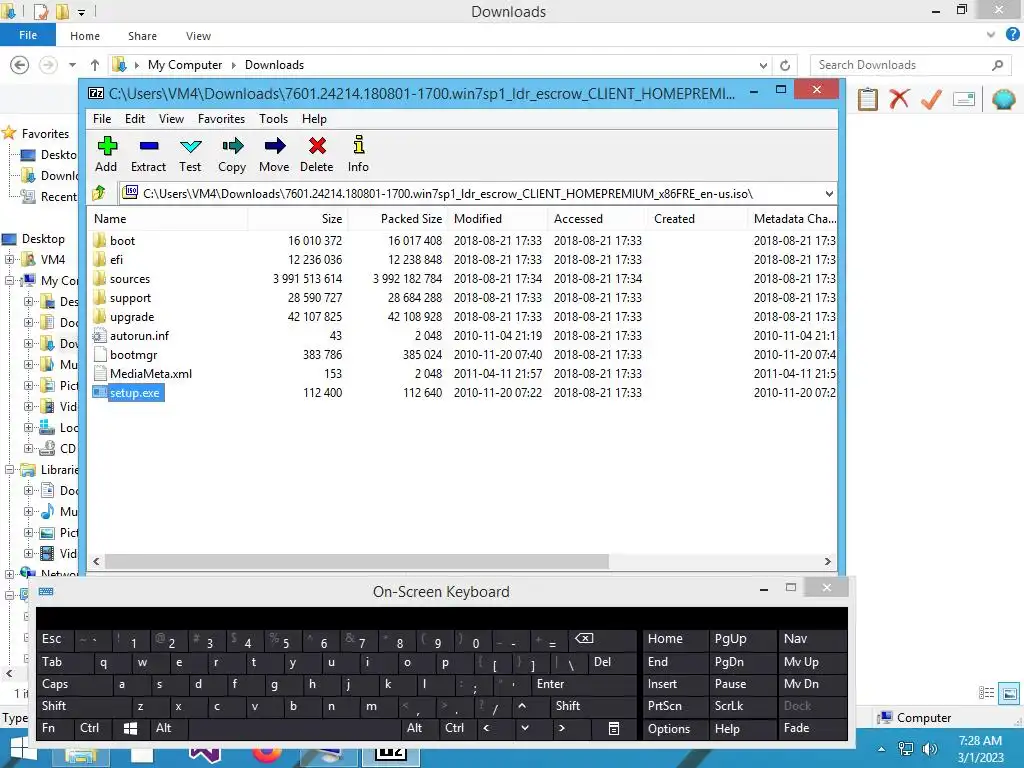Image resolution: width=1024 pixels, height=768 pixels.
Task: Open Explorer View ribbon tab
Action: point(198,36)
